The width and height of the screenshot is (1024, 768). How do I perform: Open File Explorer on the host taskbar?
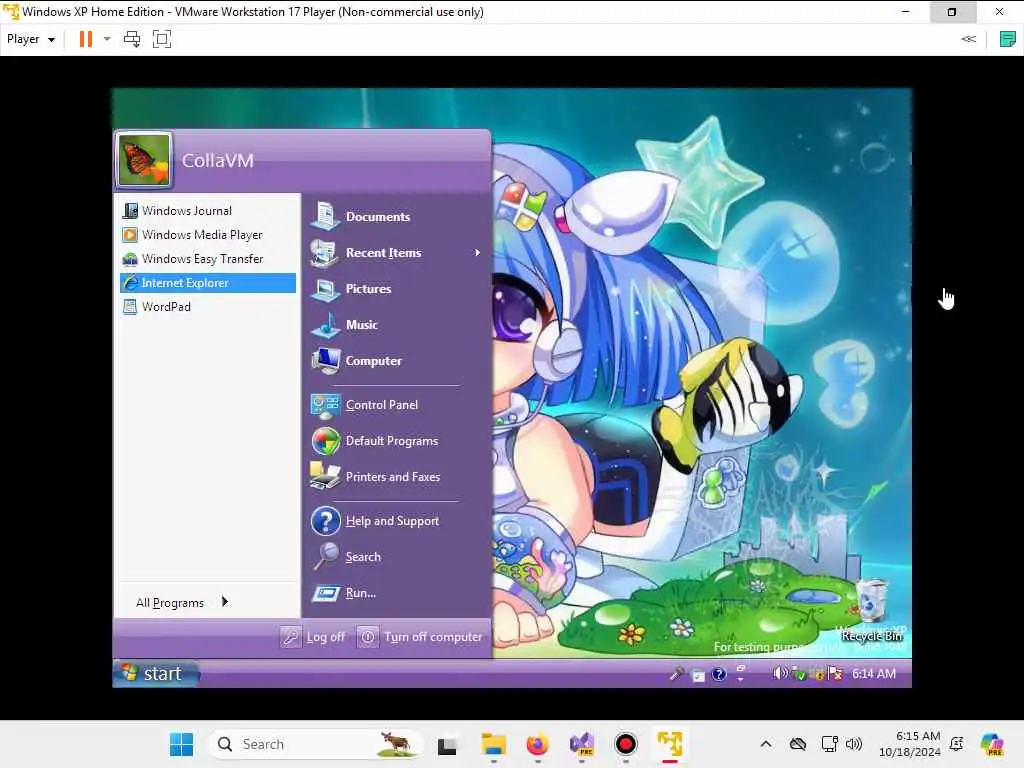click(x=494, y=744)
